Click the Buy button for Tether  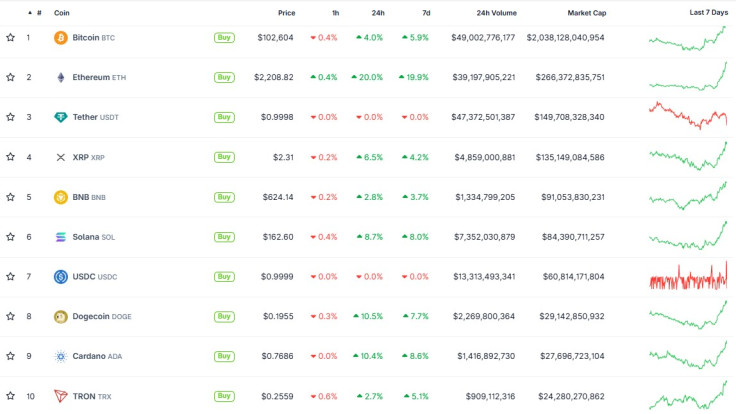(224, 117)
